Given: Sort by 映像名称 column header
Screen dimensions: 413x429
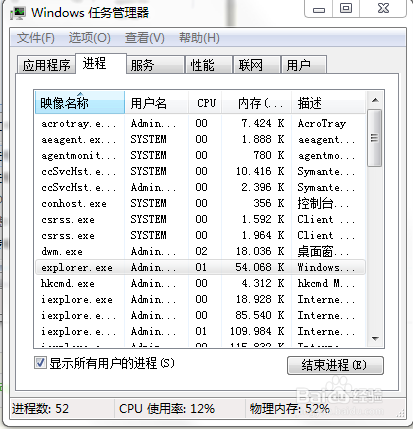Looking at the screenshot, I should point(80,103).
